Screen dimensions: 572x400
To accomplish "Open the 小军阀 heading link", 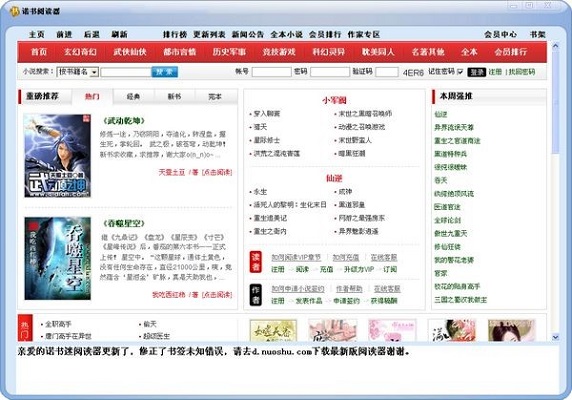I will pyautogui.click(x=334, y=100).
